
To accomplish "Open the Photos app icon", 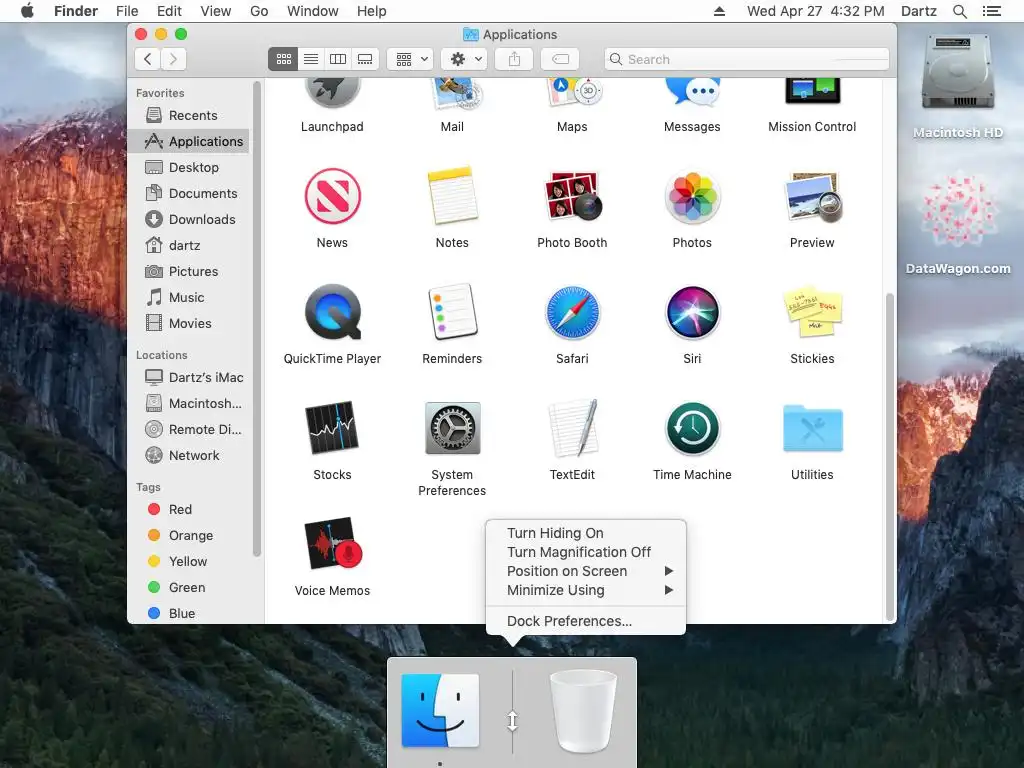I will coord(692,197).
